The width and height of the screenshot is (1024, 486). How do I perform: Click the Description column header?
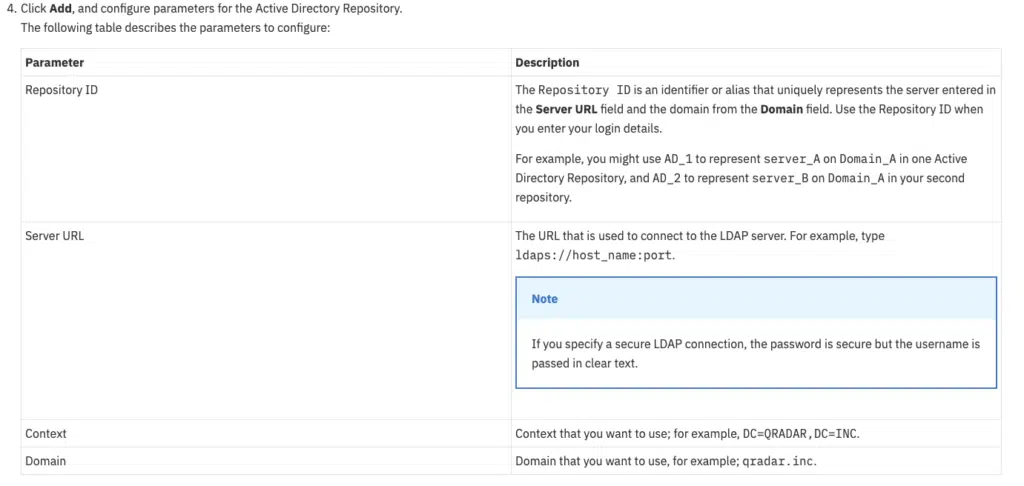[547, 62]
